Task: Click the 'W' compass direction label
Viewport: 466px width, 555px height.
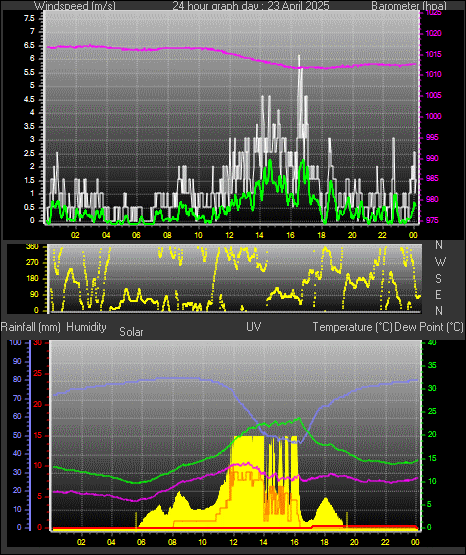Action: click(440, 262)
